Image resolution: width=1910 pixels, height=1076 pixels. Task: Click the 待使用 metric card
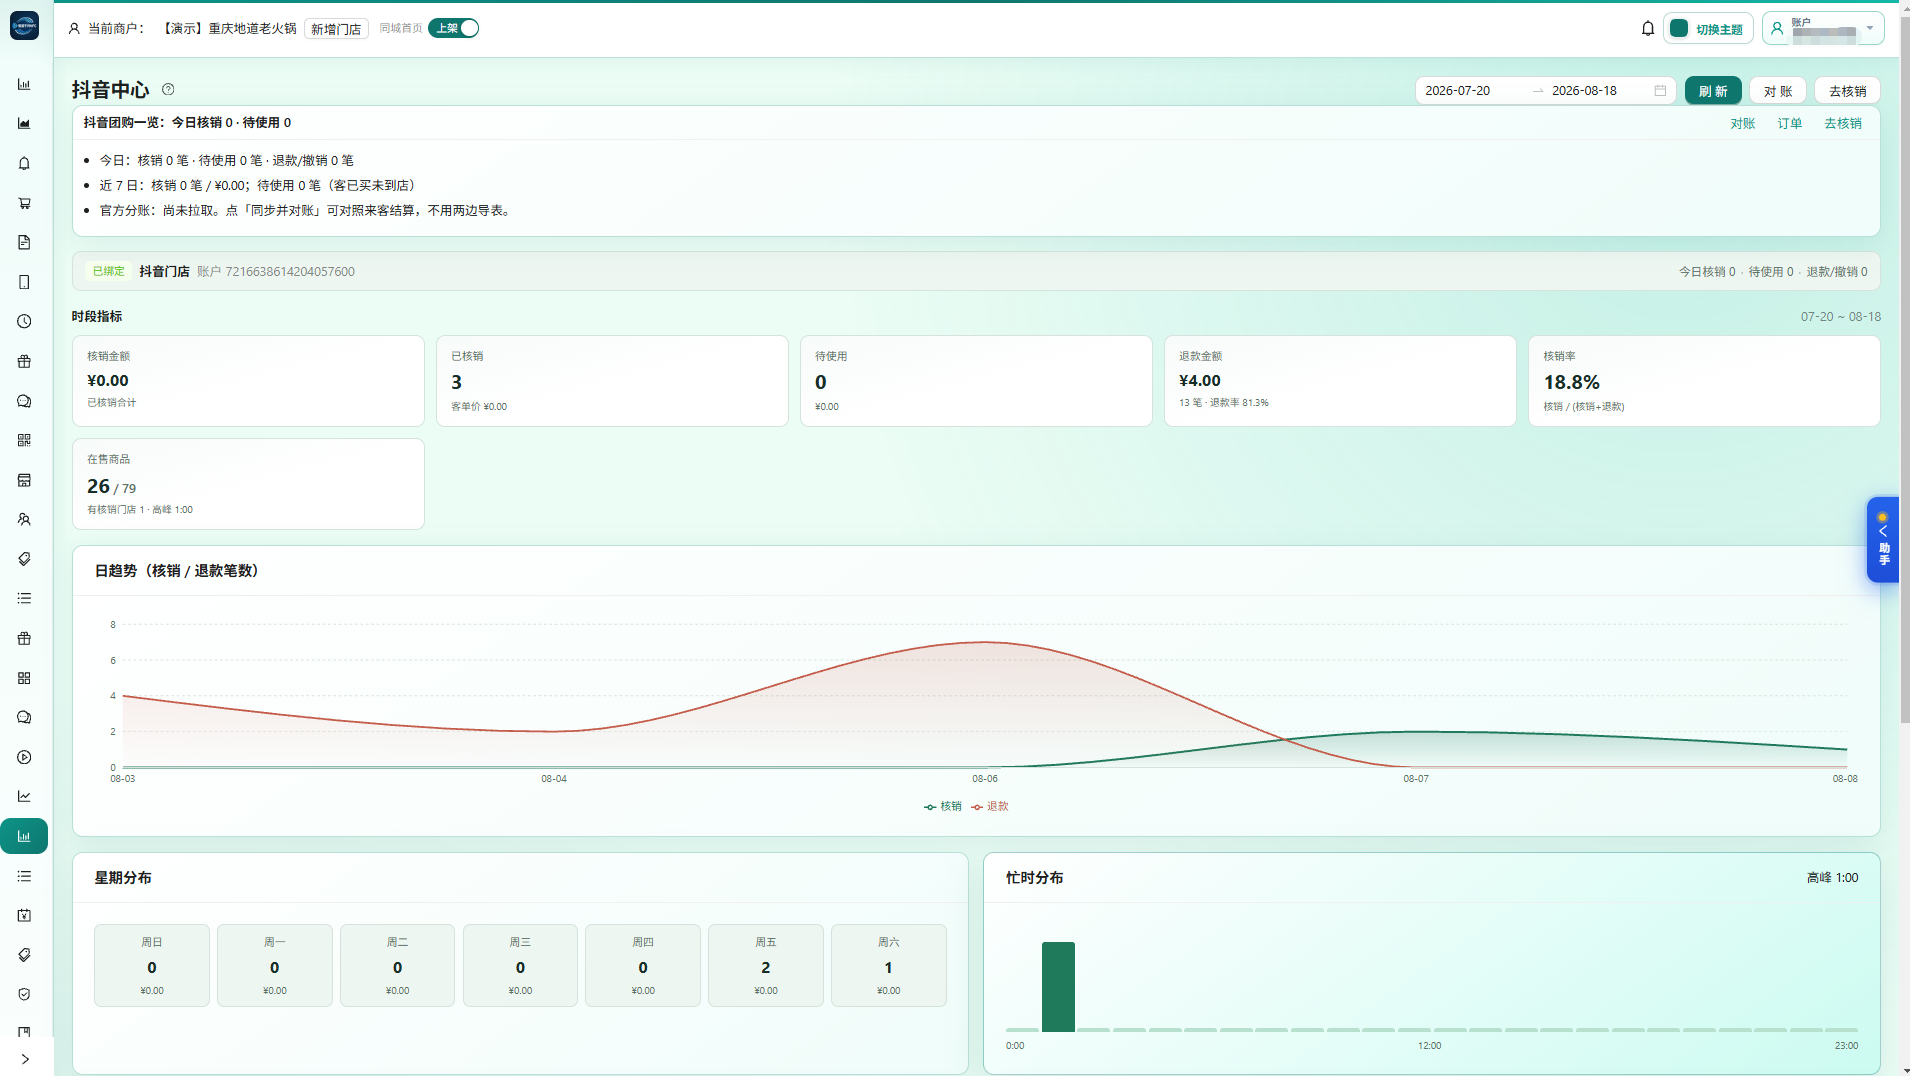[976, 381]
